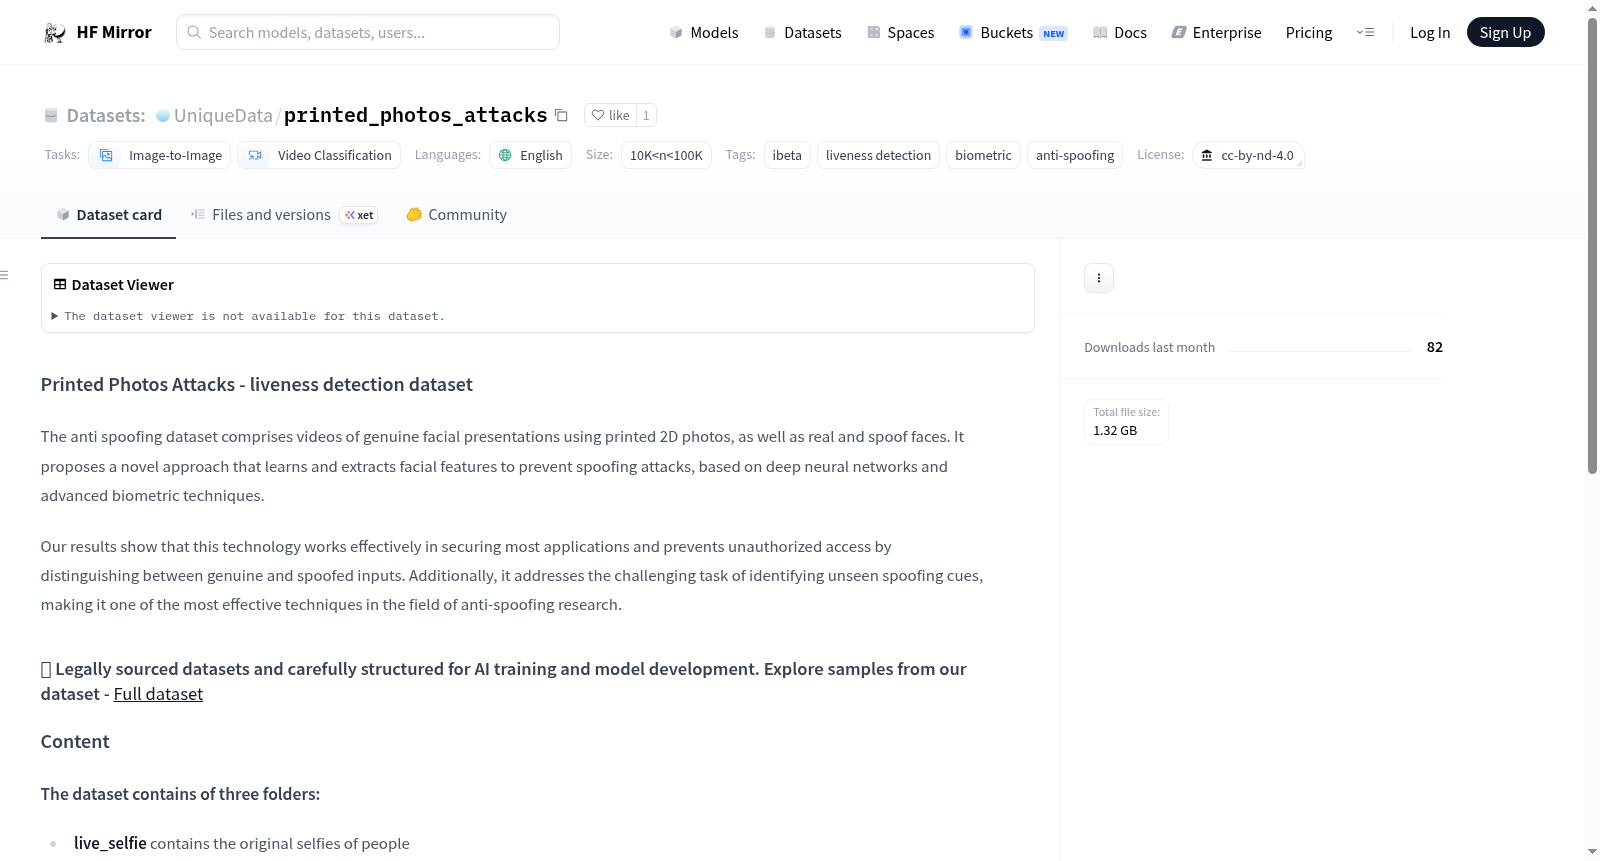Go to the Enterprise page

[1216, 32]
